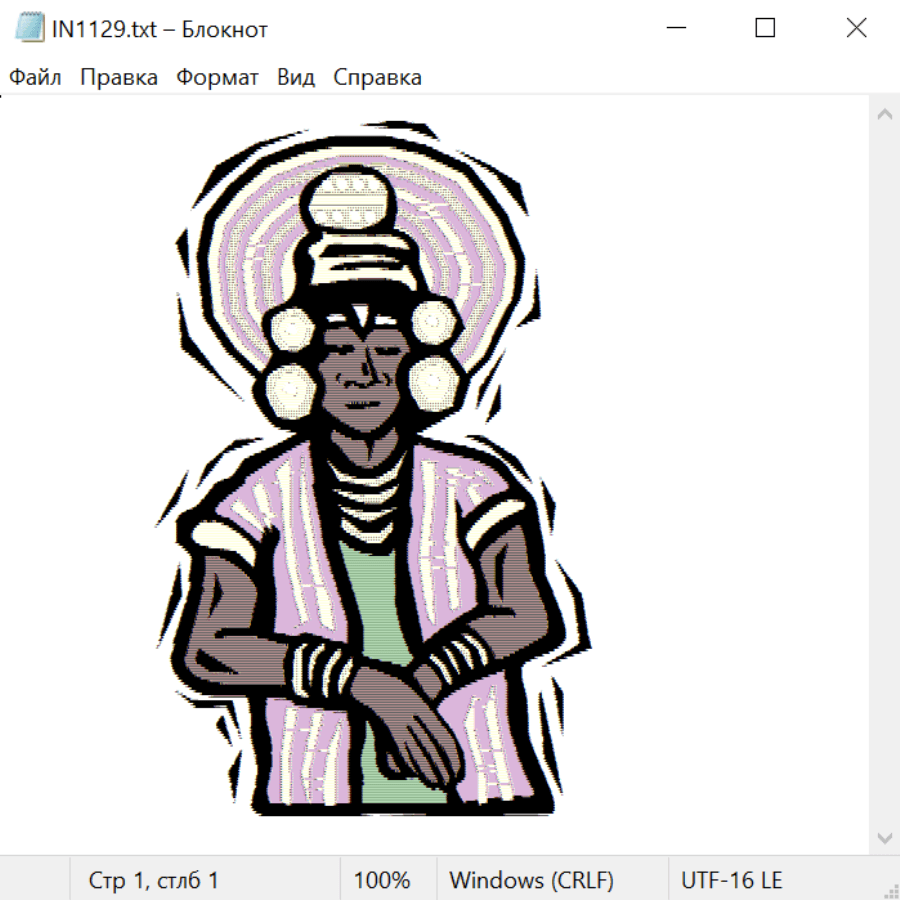Image resolution: width=900 pixels, height=900 pixels.
Task: Close the IN1129.txt window
Action: pos(856,29)
